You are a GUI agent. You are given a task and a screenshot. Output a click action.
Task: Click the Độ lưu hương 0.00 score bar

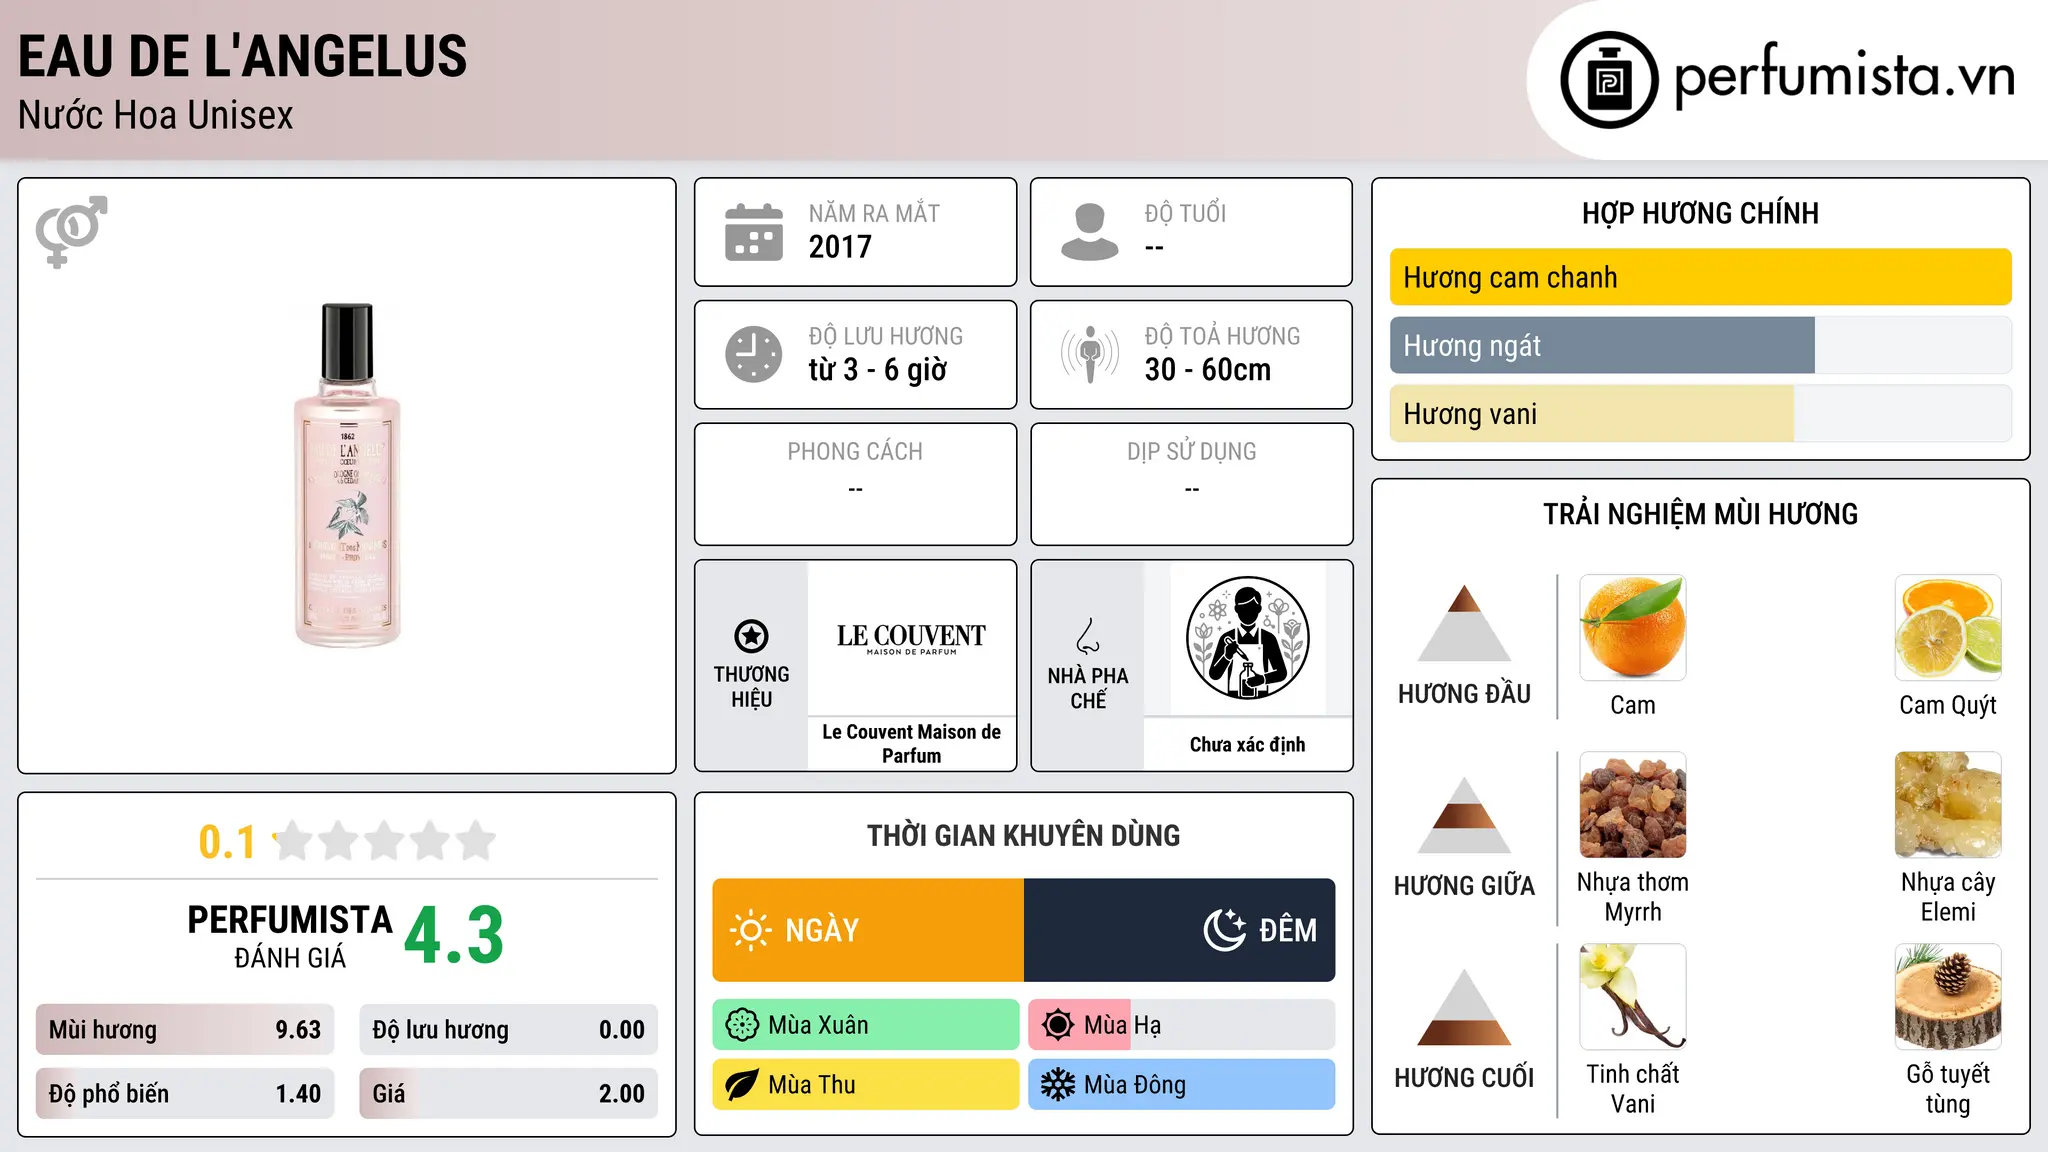tap(509, 1030)
